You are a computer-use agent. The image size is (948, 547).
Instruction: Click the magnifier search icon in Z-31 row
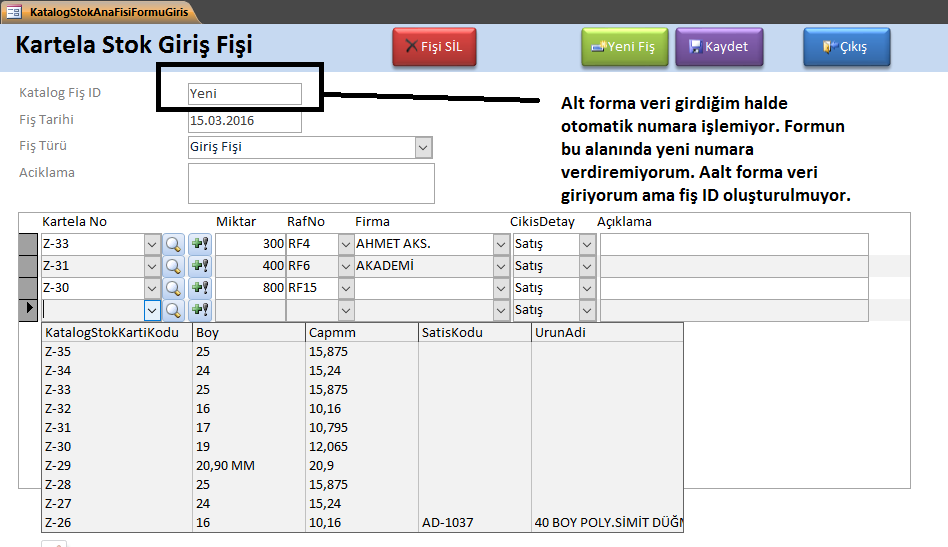[173, 266]
